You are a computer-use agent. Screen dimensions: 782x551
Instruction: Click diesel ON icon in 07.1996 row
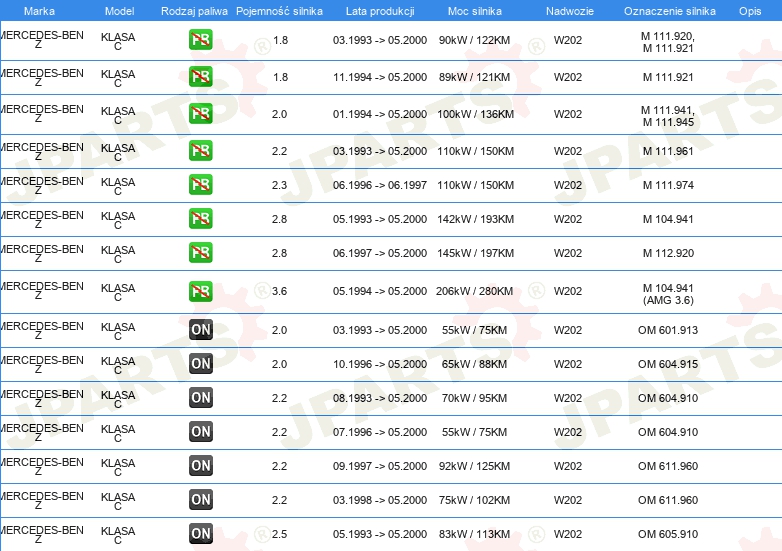tap(200, 431)
